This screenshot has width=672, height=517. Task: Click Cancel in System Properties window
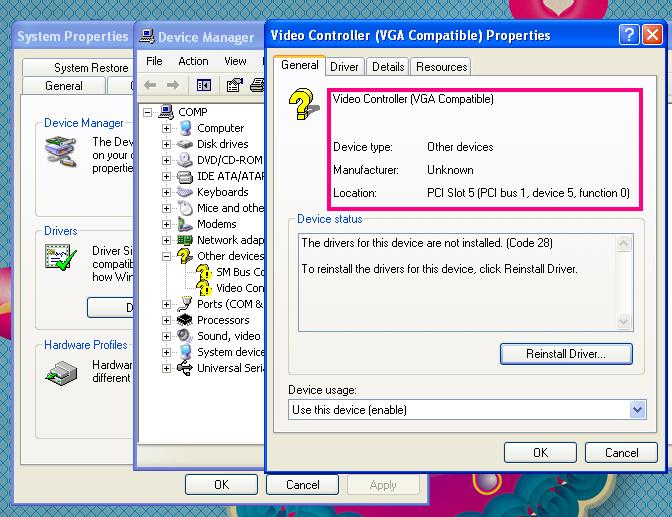point(303,484)
